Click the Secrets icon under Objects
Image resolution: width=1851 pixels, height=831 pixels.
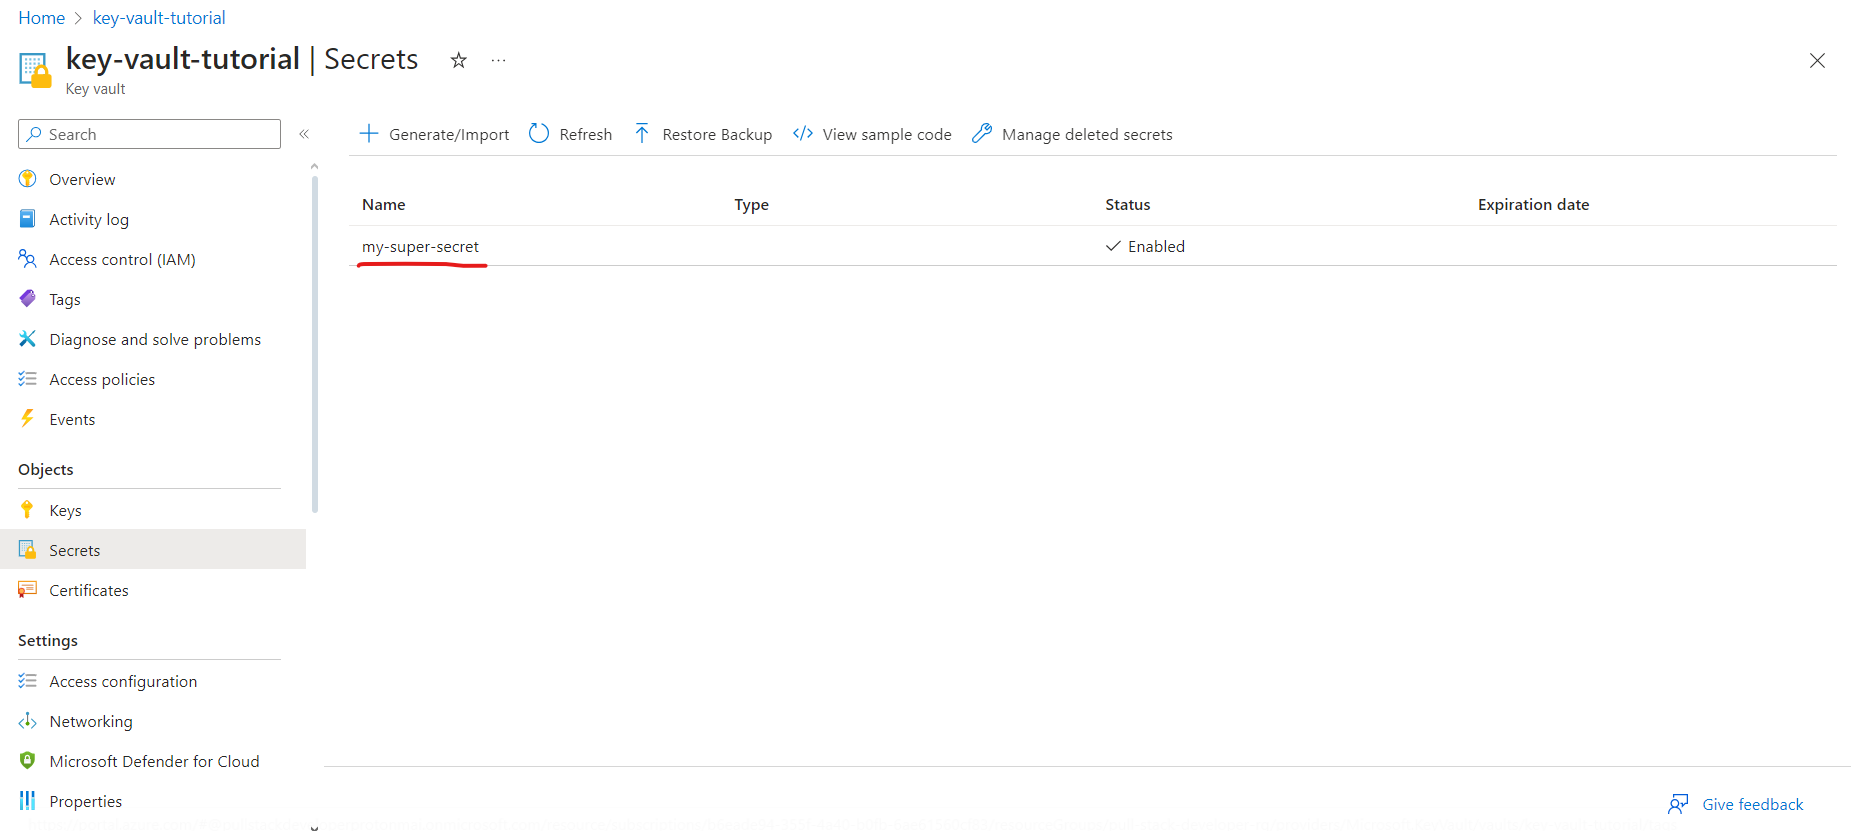click(x=27, y=550)
